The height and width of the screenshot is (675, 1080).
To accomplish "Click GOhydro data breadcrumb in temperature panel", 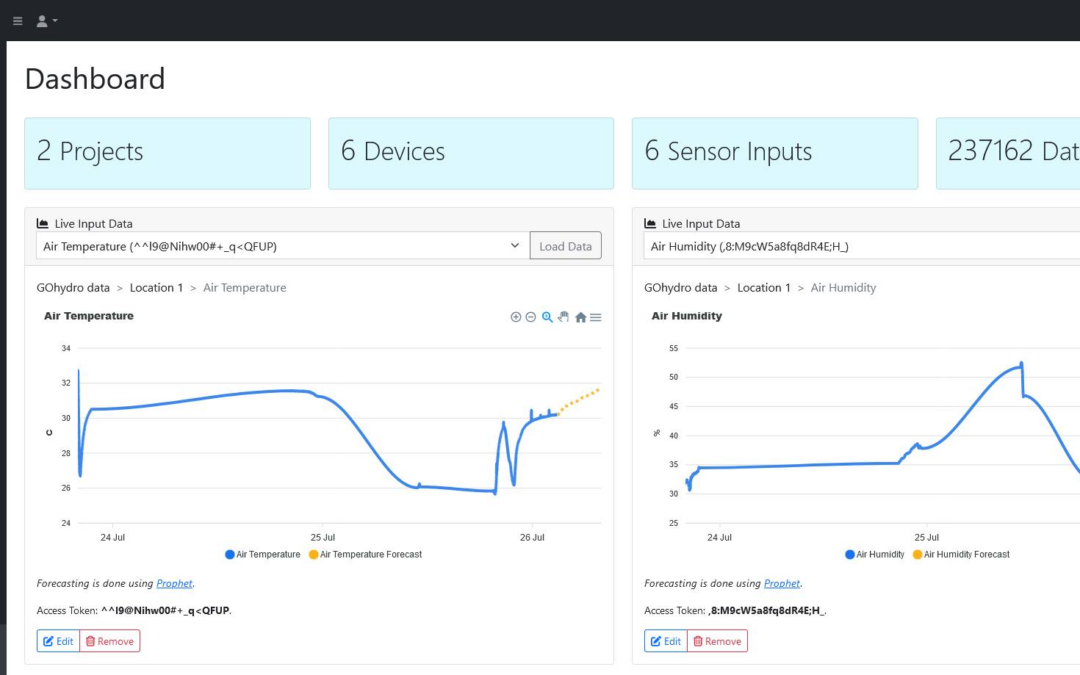I will pos(73,288).
